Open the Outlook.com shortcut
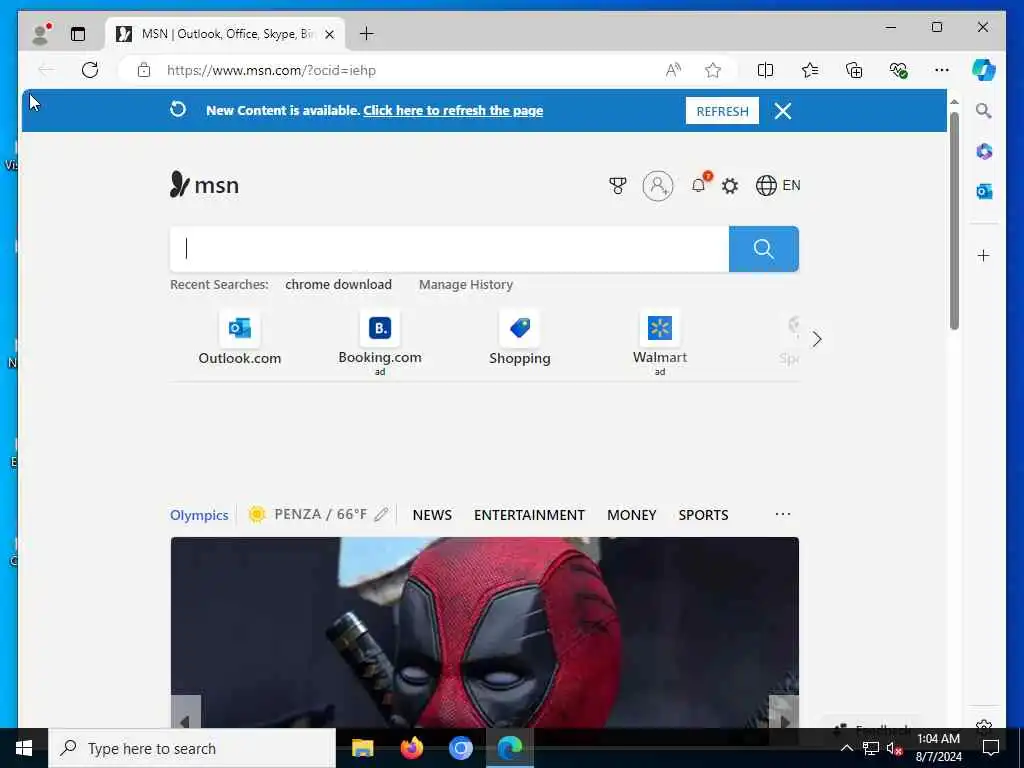This screenshot has width=1024, height=768. [240, 339]
